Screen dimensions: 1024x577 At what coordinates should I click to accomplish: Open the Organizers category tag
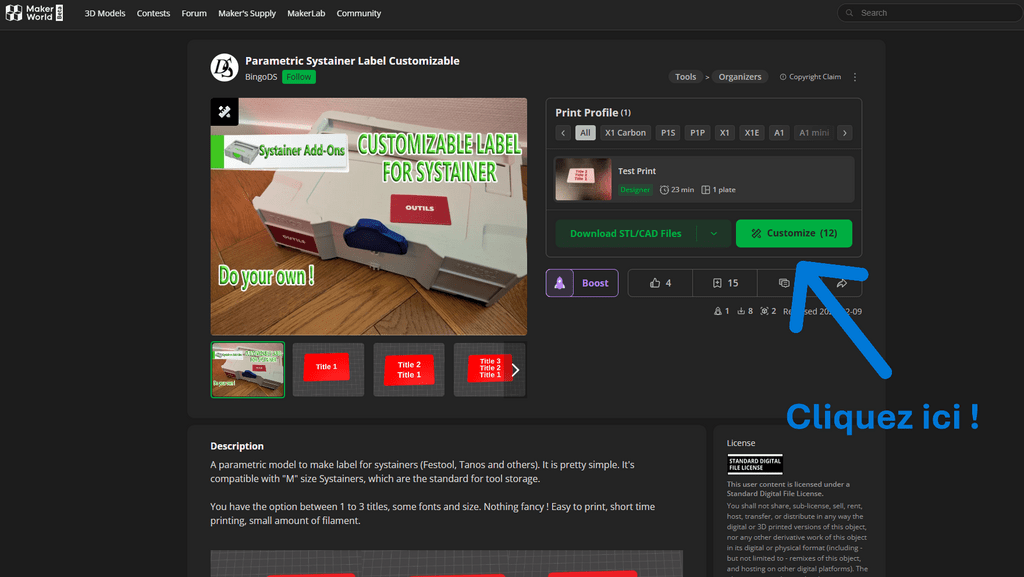tap(740, 77)
